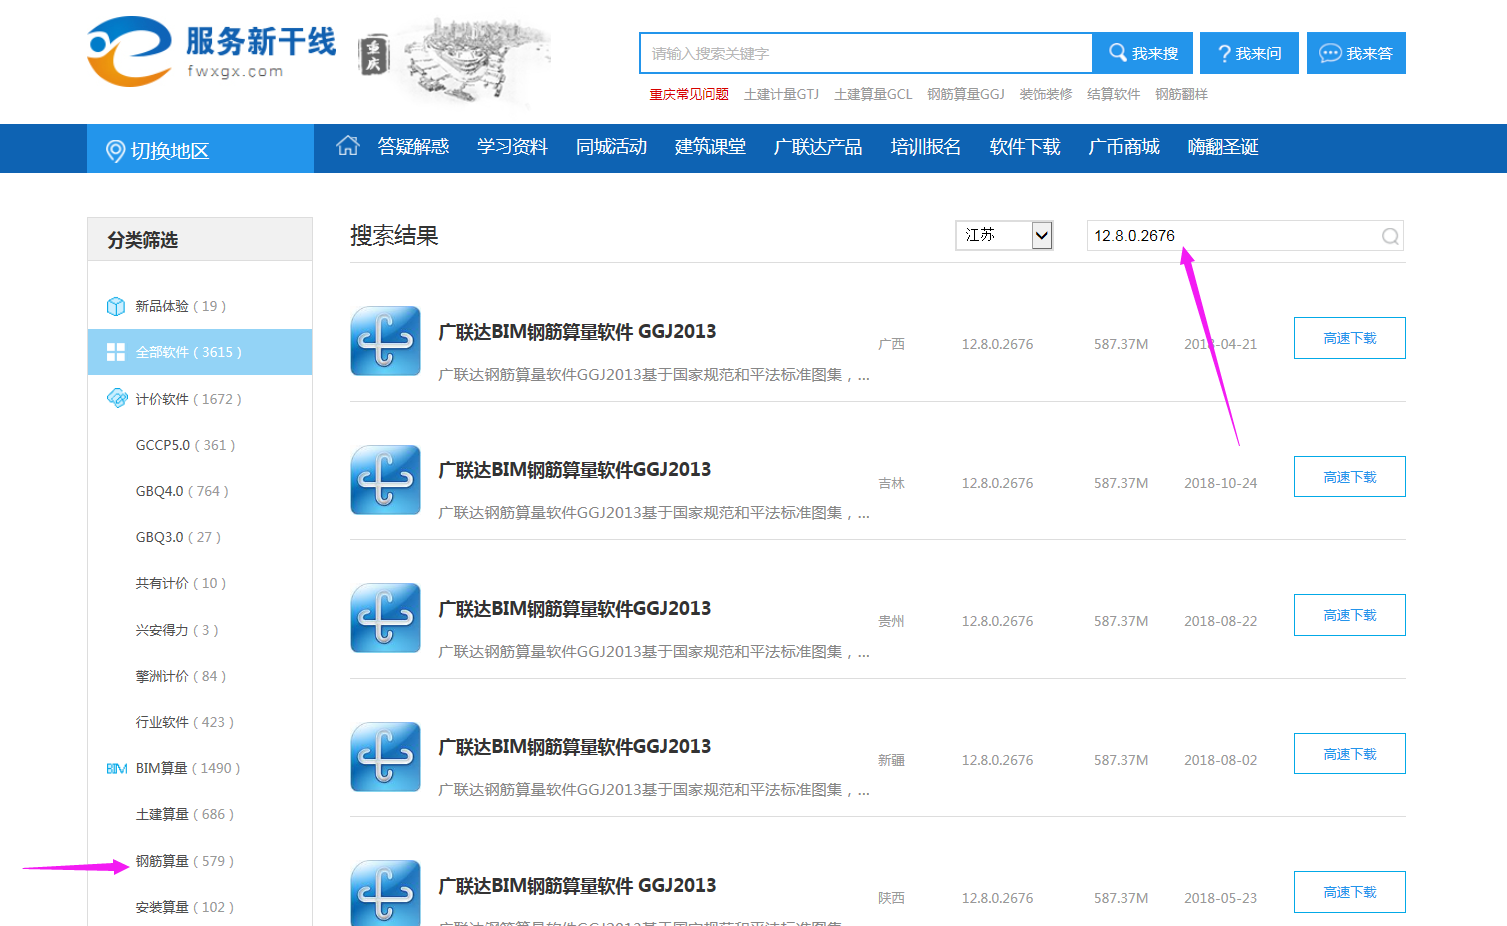The width and height of the screenshot is (1507, 926).
Task: Click 高速下载 for the 广西 entry
Action: pyautogui.click(x=1349, y=338)
